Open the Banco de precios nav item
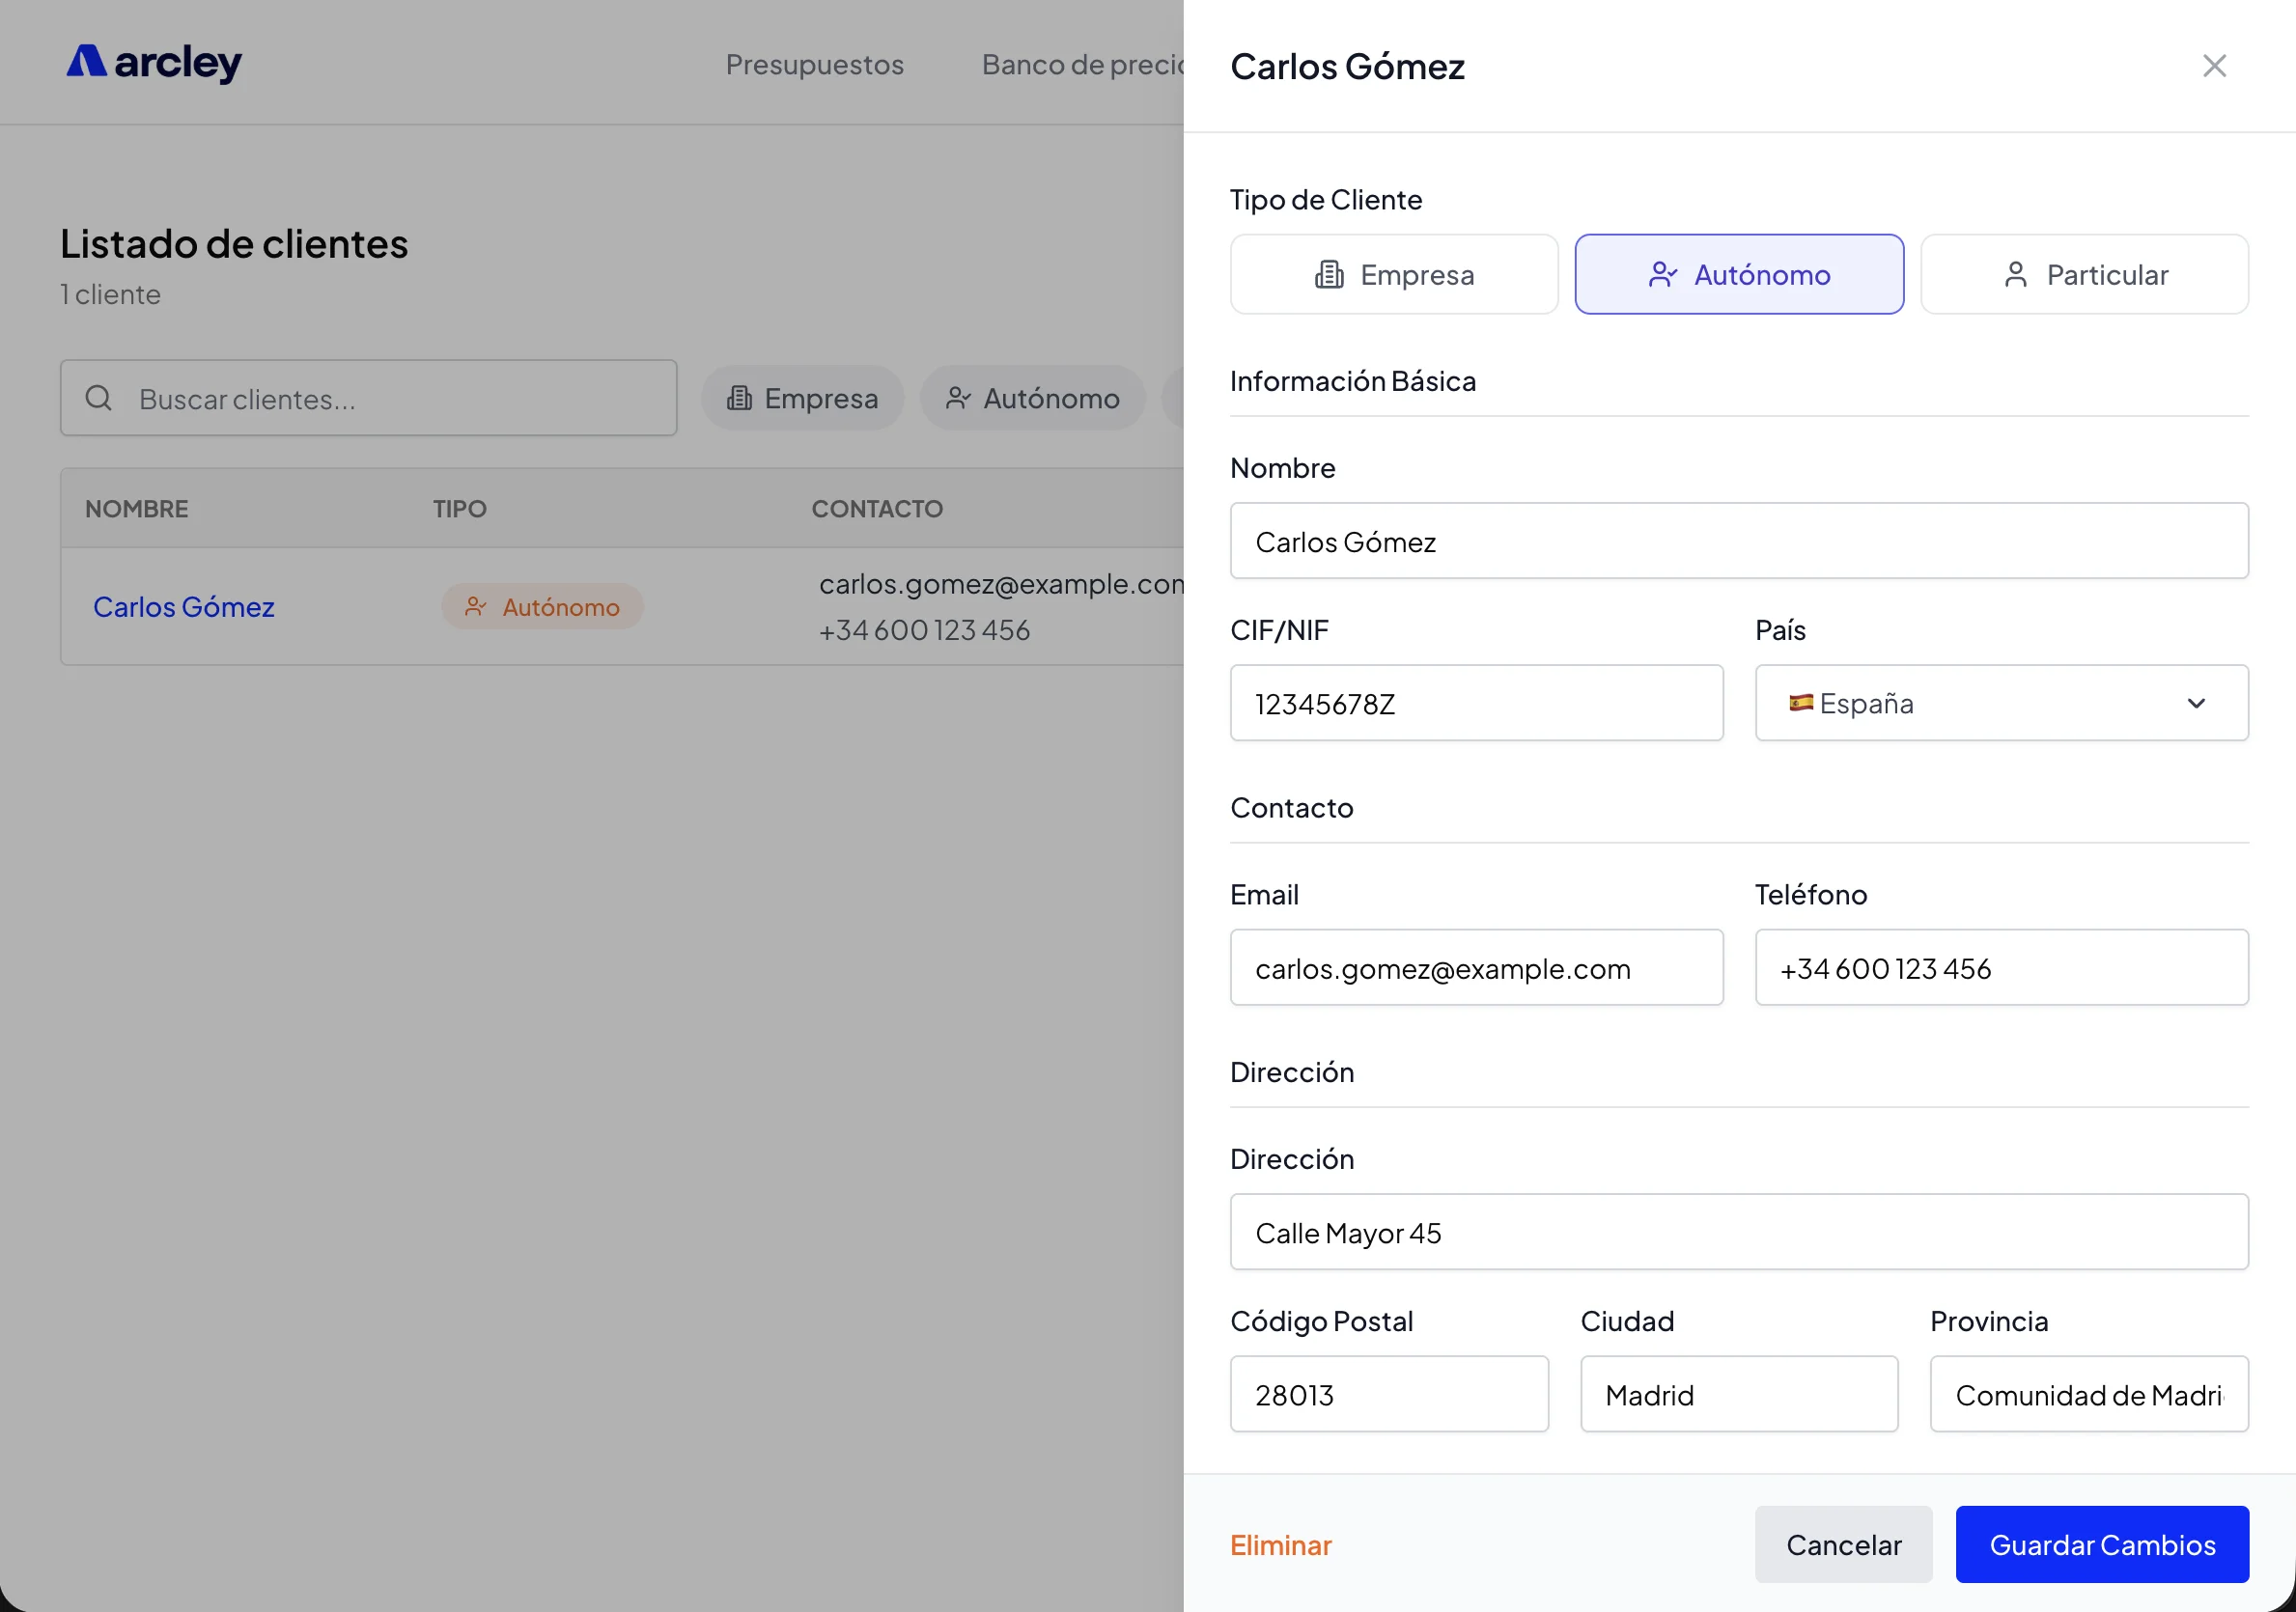This screenshot has width=2296, height=1612. (1083, 64)
